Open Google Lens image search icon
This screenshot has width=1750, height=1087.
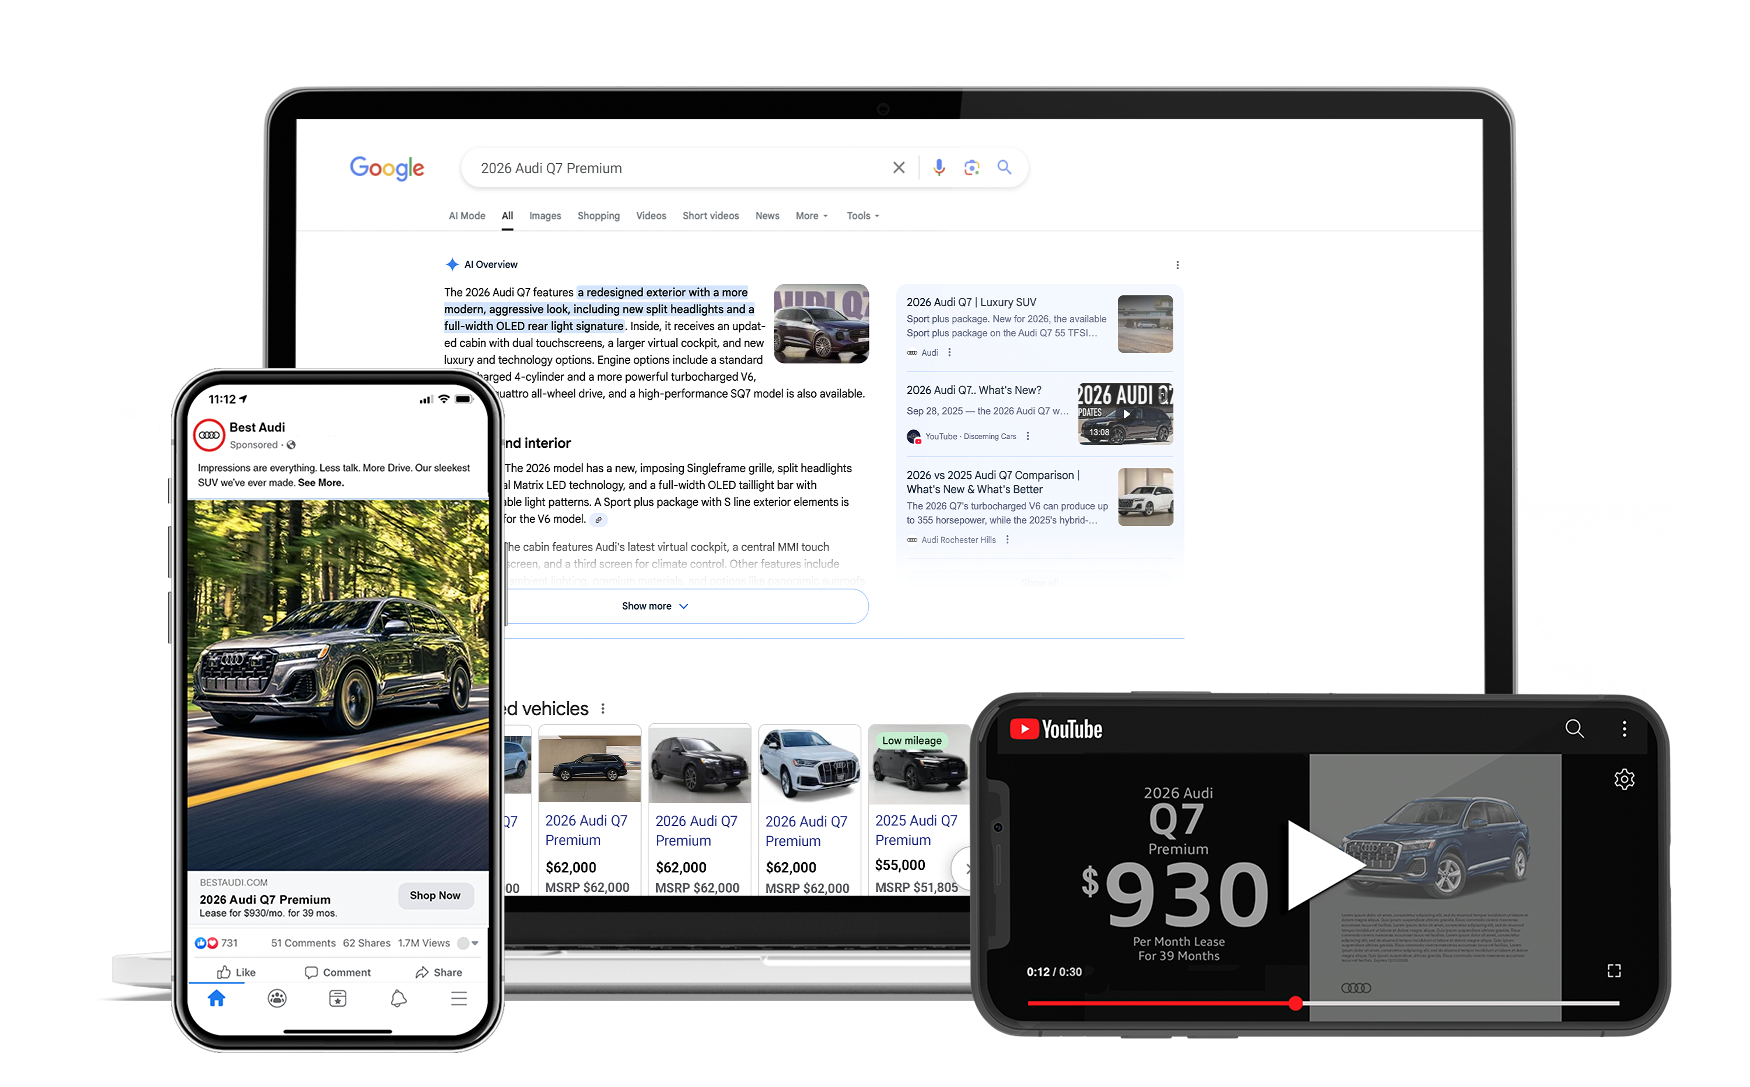971,168
